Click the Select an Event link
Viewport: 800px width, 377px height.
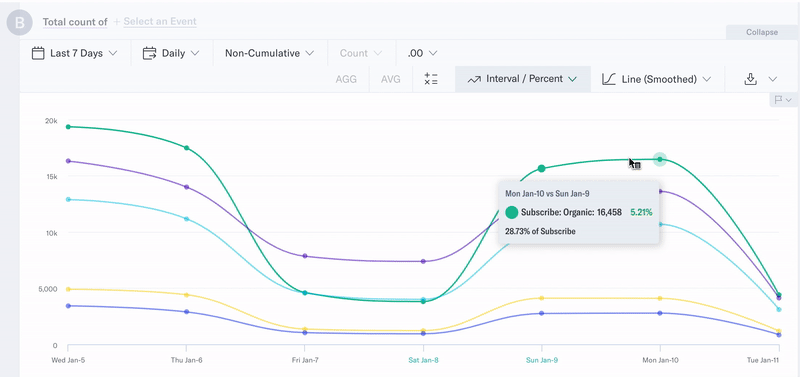(x=160, y=21)
